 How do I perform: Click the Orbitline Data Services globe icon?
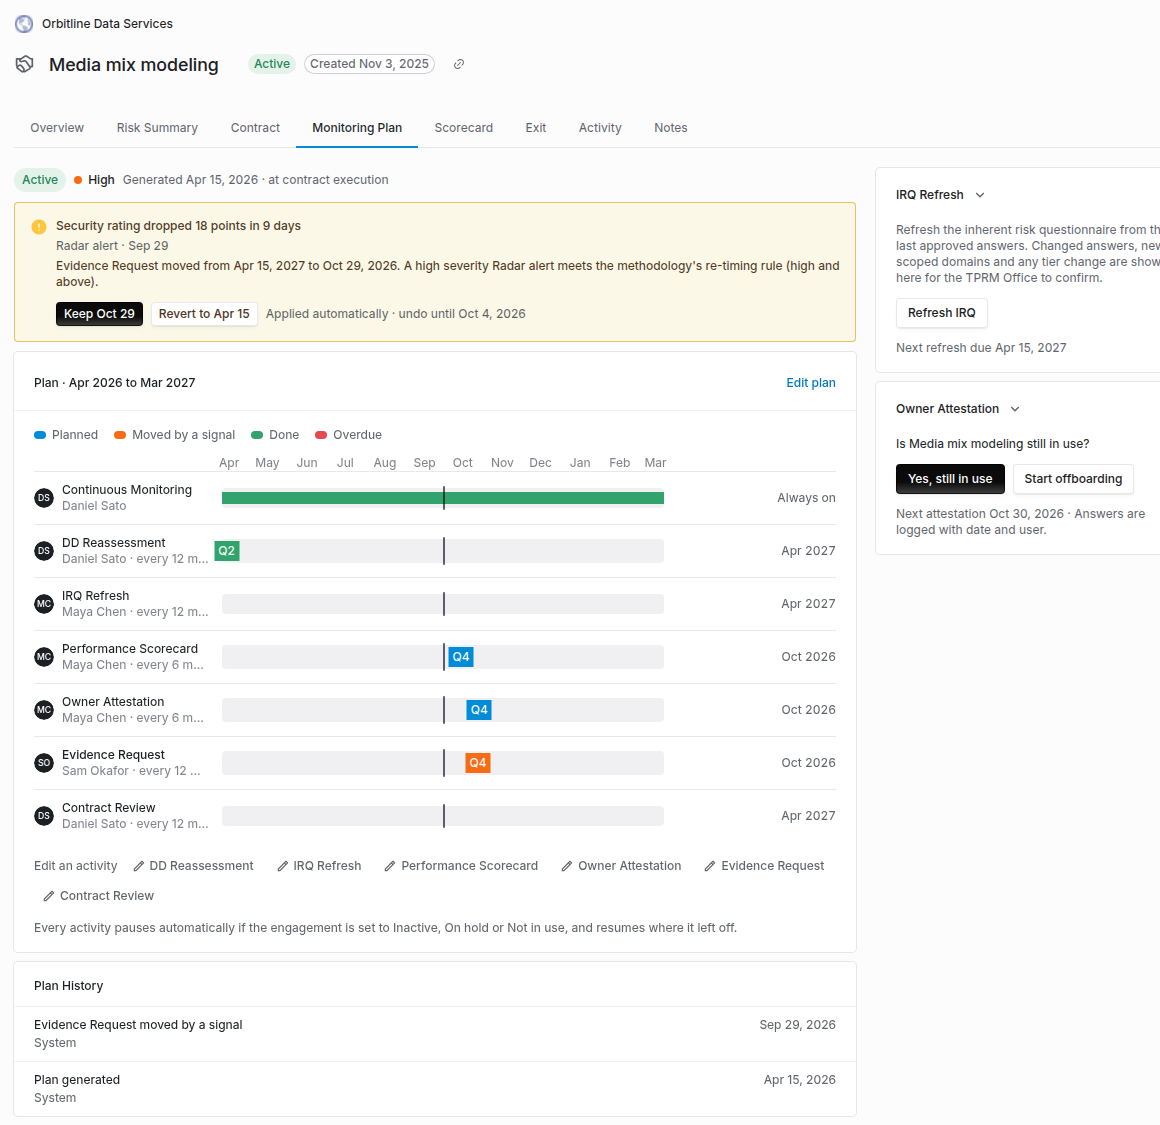click(24, 24)
